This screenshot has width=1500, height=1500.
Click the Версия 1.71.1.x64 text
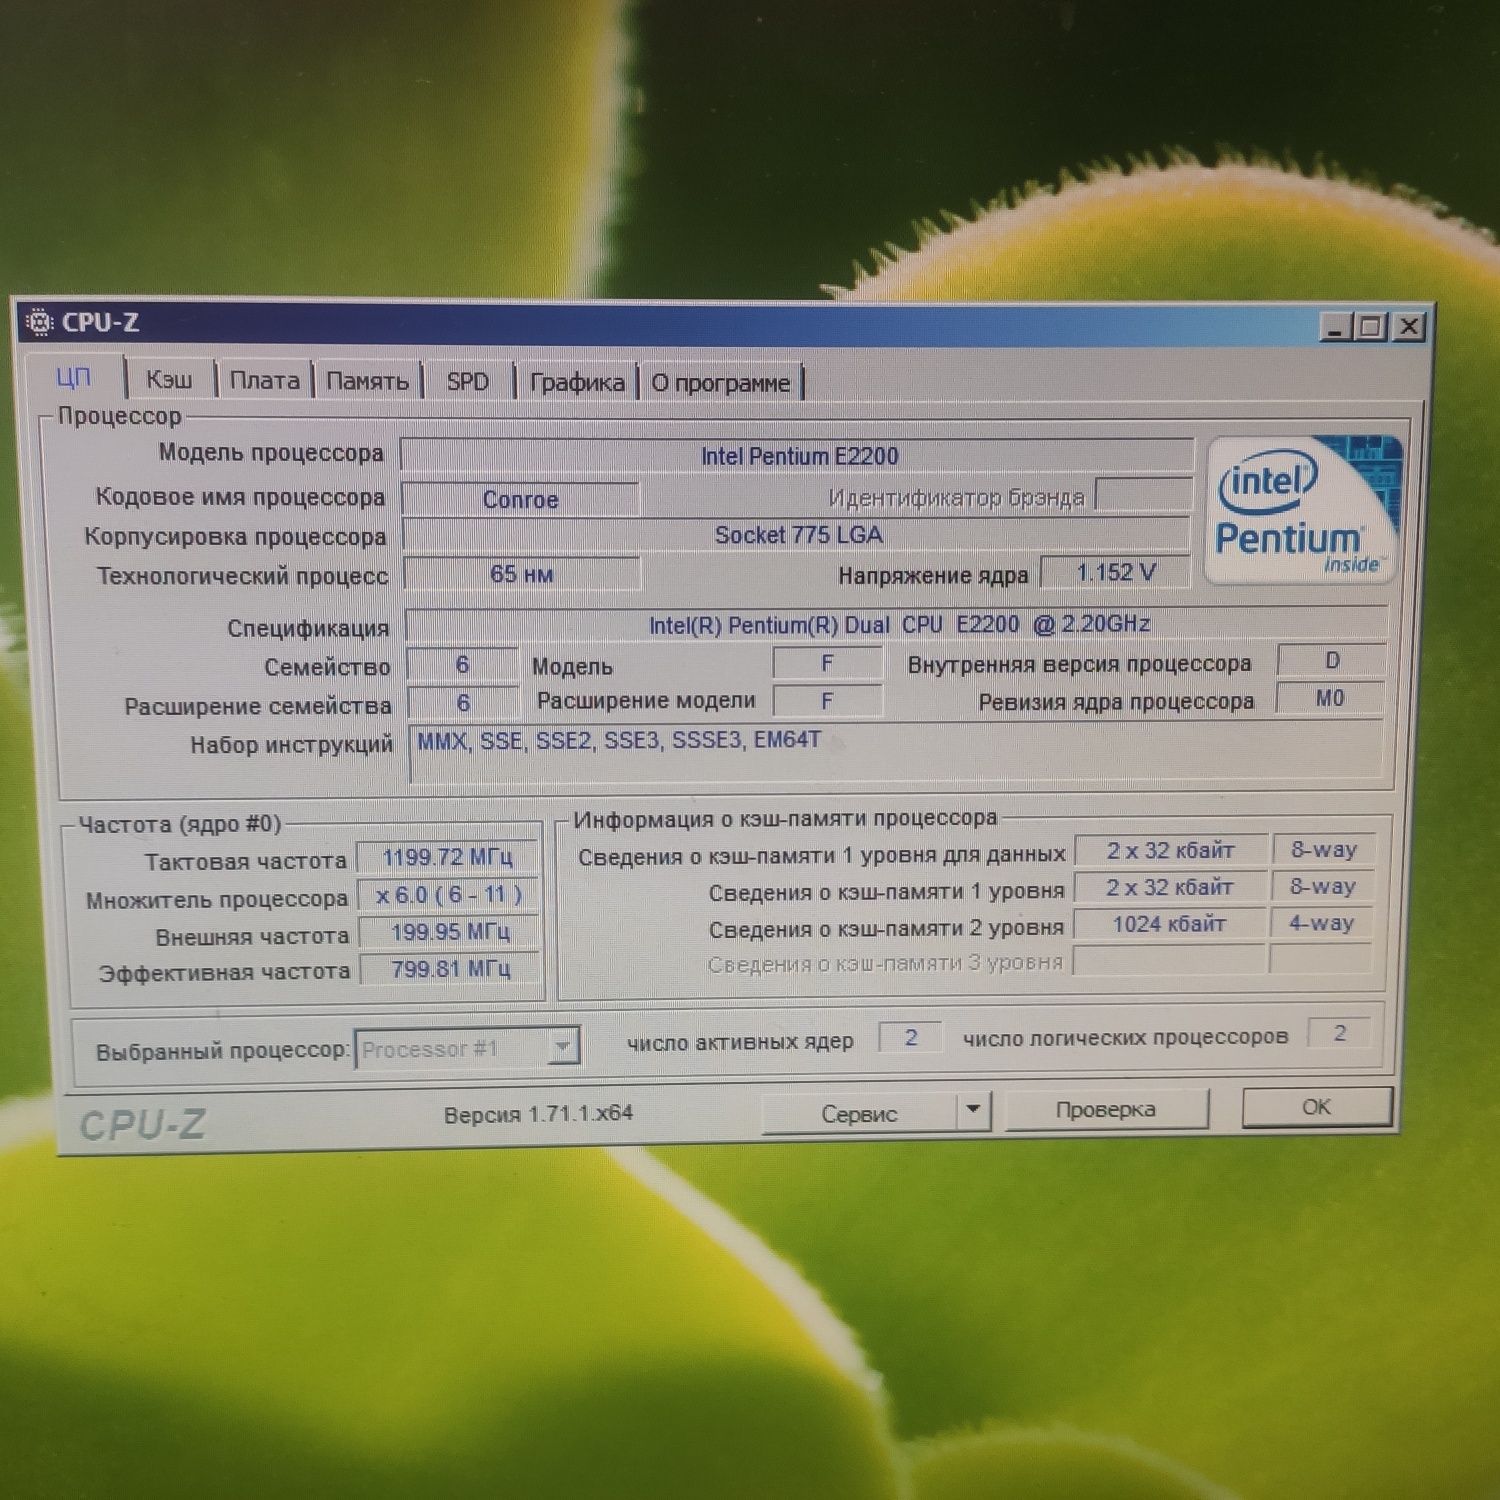[538, 1114]
